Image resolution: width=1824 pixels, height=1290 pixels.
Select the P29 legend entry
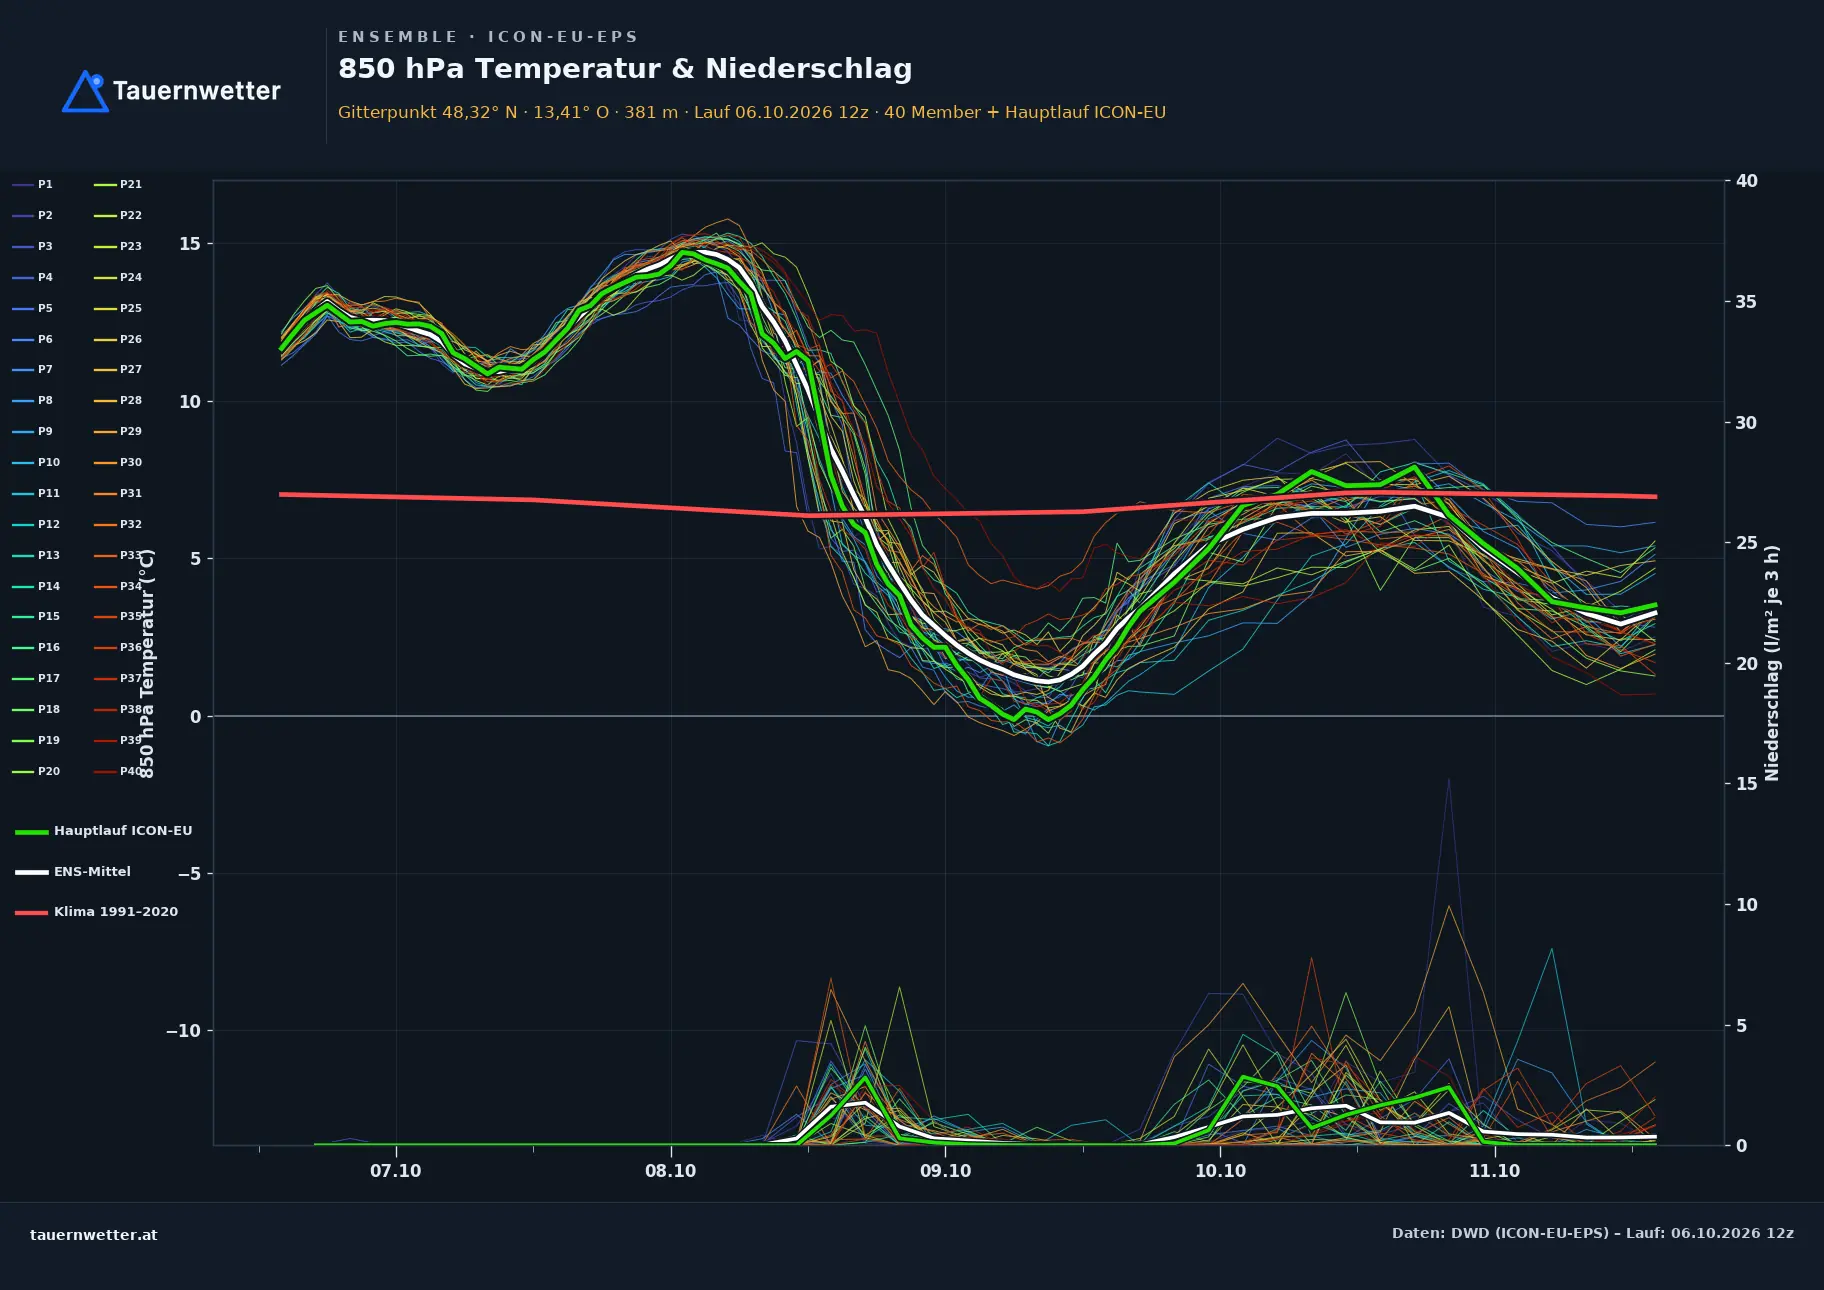click(118, 431)
